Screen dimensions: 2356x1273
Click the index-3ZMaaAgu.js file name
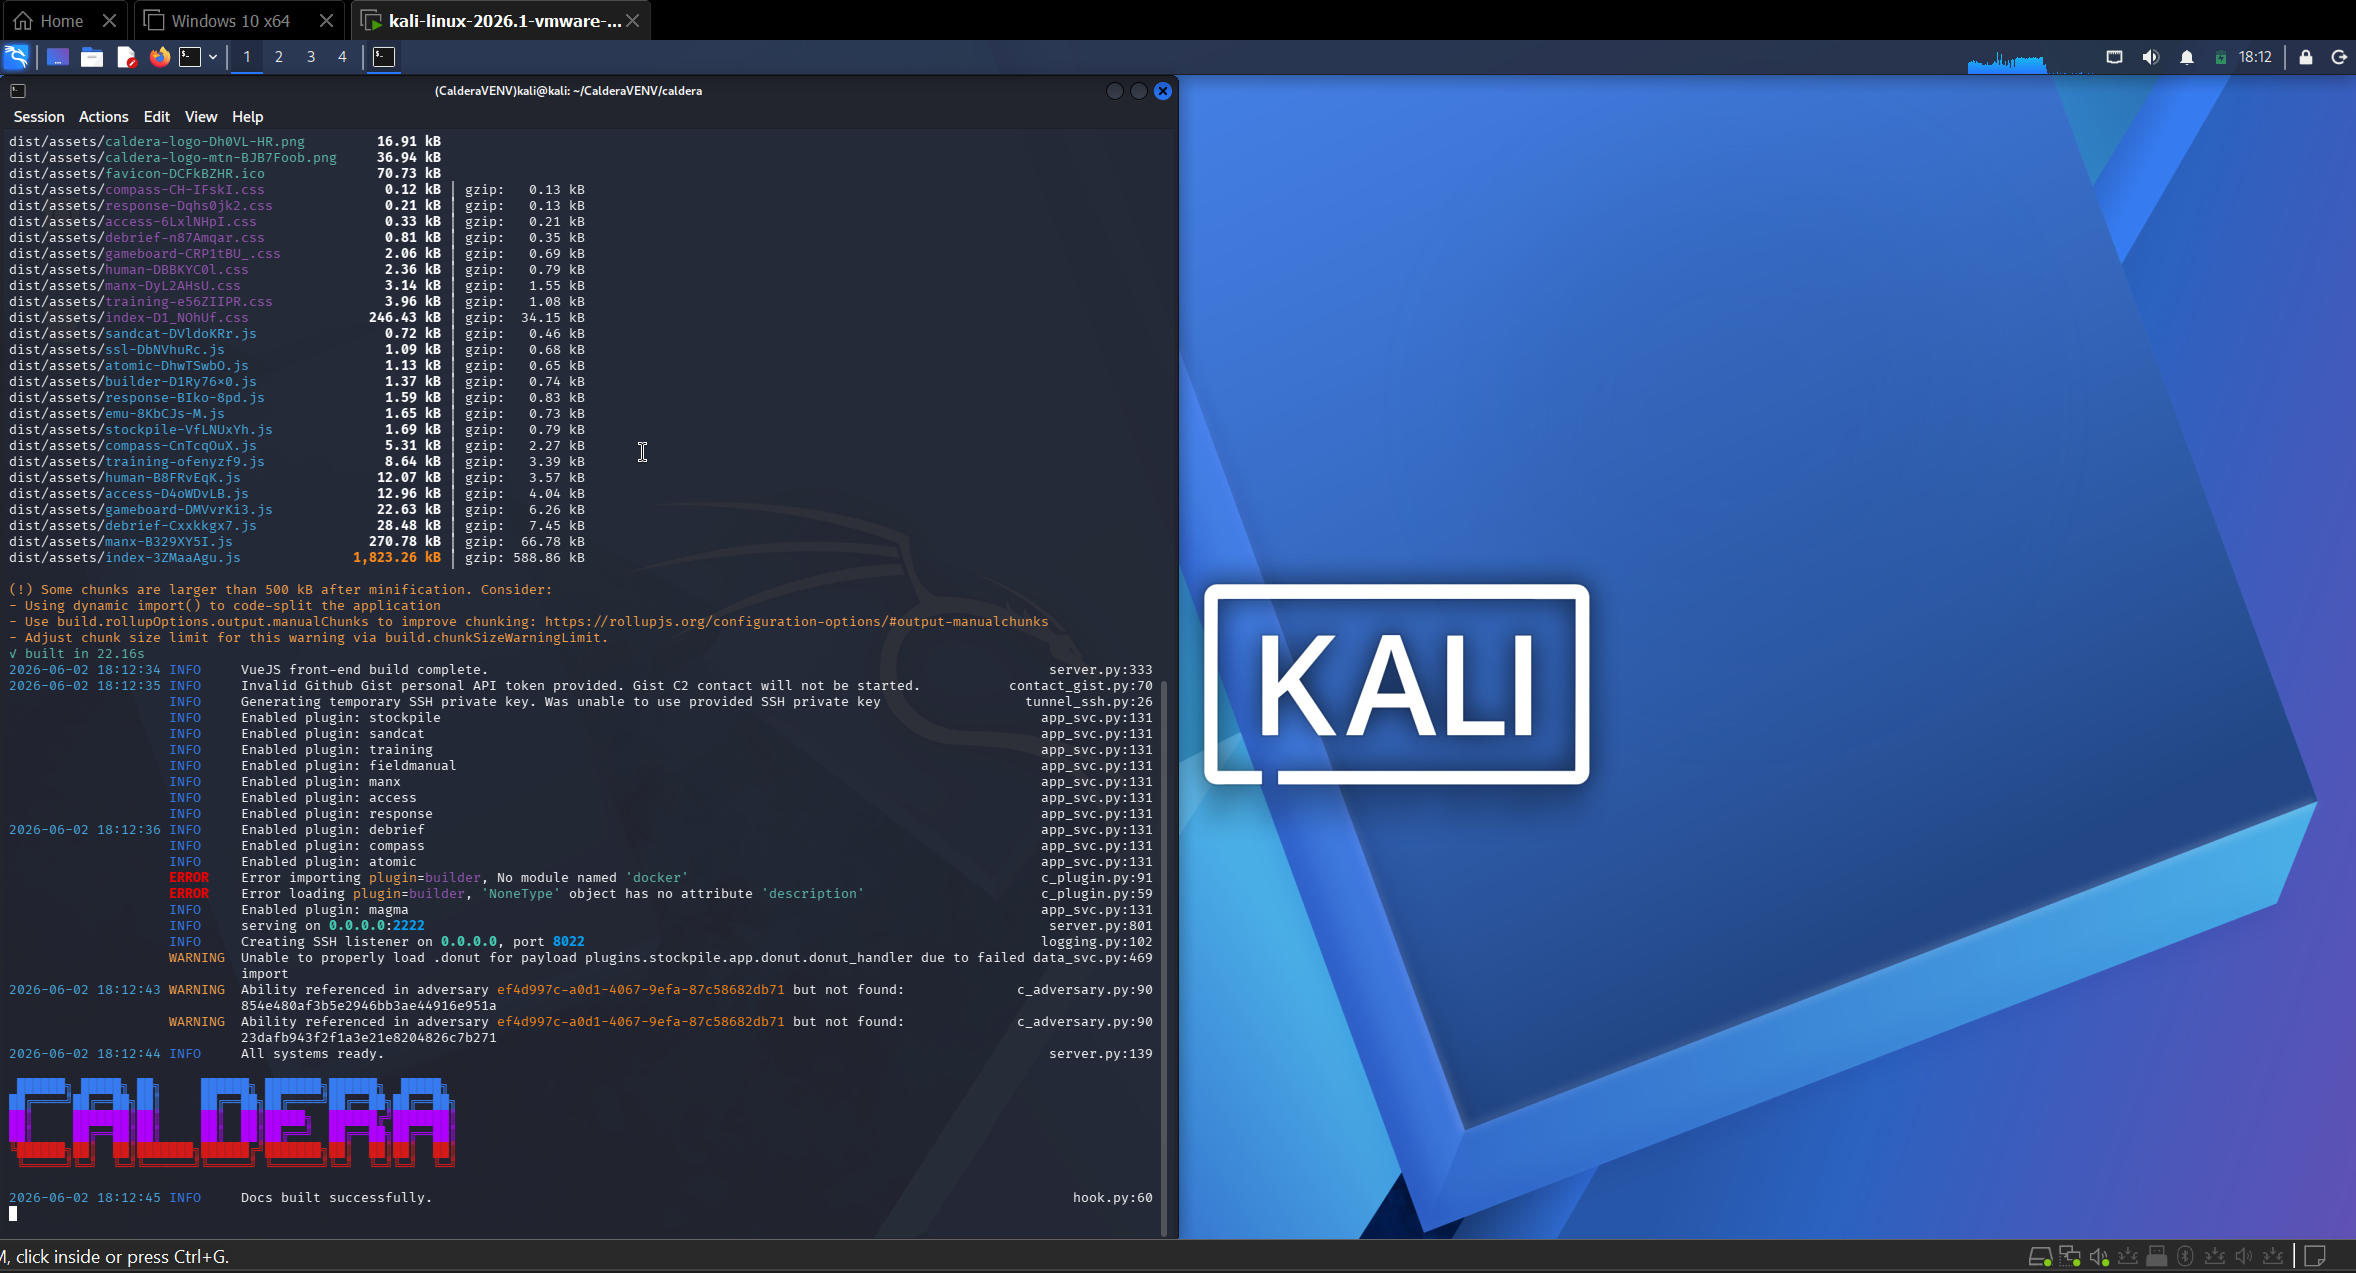click(x=173, y=558)
